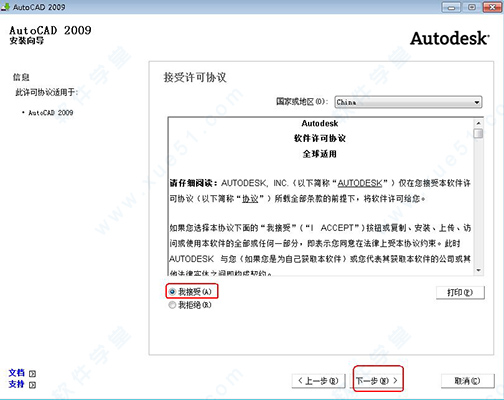The height and width of the screenshot is (400, 504).
Task: Open the 文档 (Documentation) link
Action: click(17, 373)
